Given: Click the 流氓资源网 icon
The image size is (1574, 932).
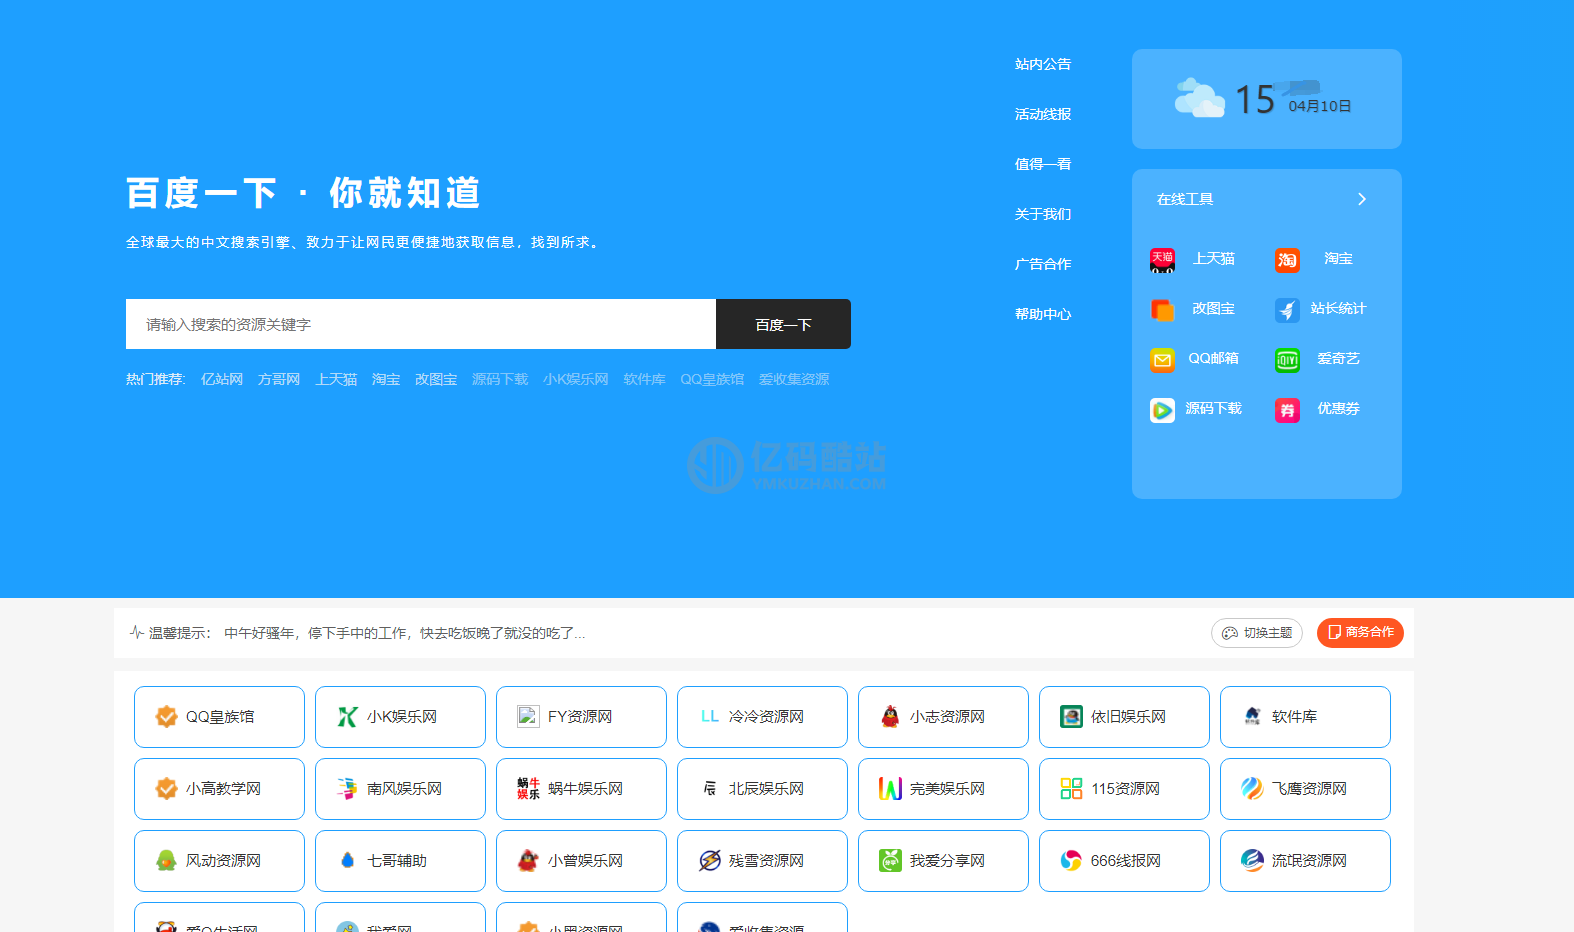Looking at the screenshot, I should pos(1252,860).
